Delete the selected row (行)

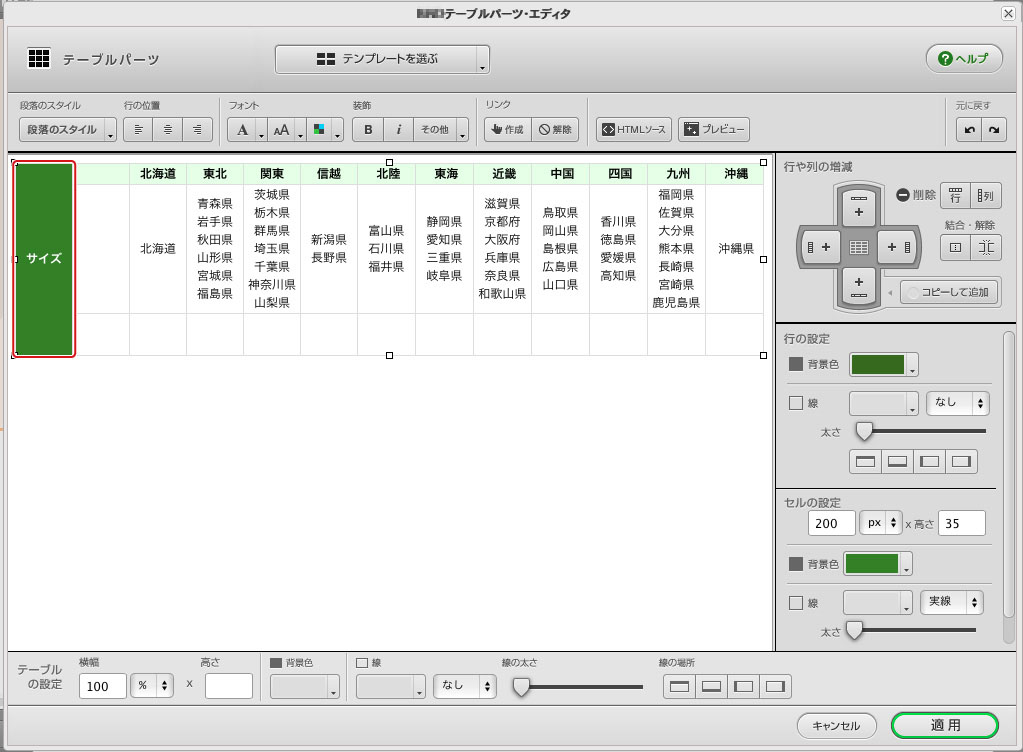pyautogui.click(x=955, y=195)
